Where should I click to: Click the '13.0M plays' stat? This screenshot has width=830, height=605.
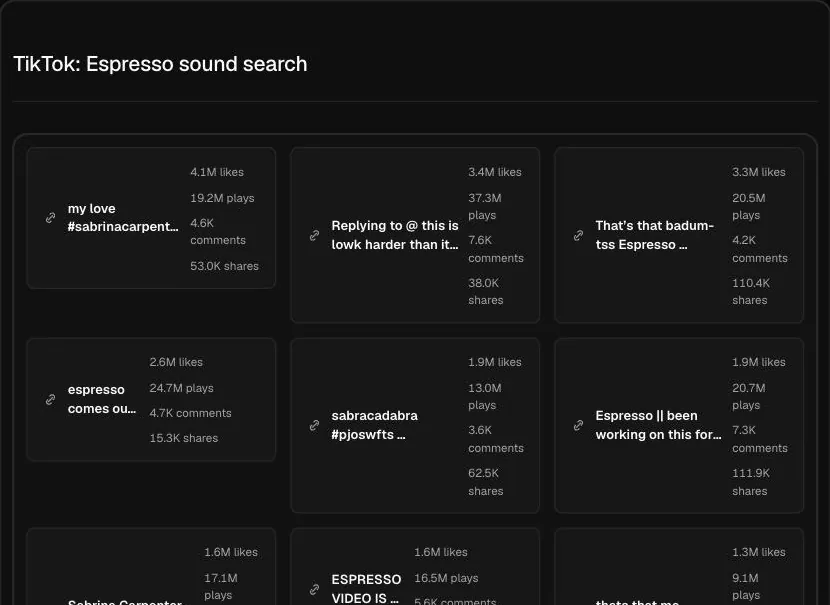[485, 396]
